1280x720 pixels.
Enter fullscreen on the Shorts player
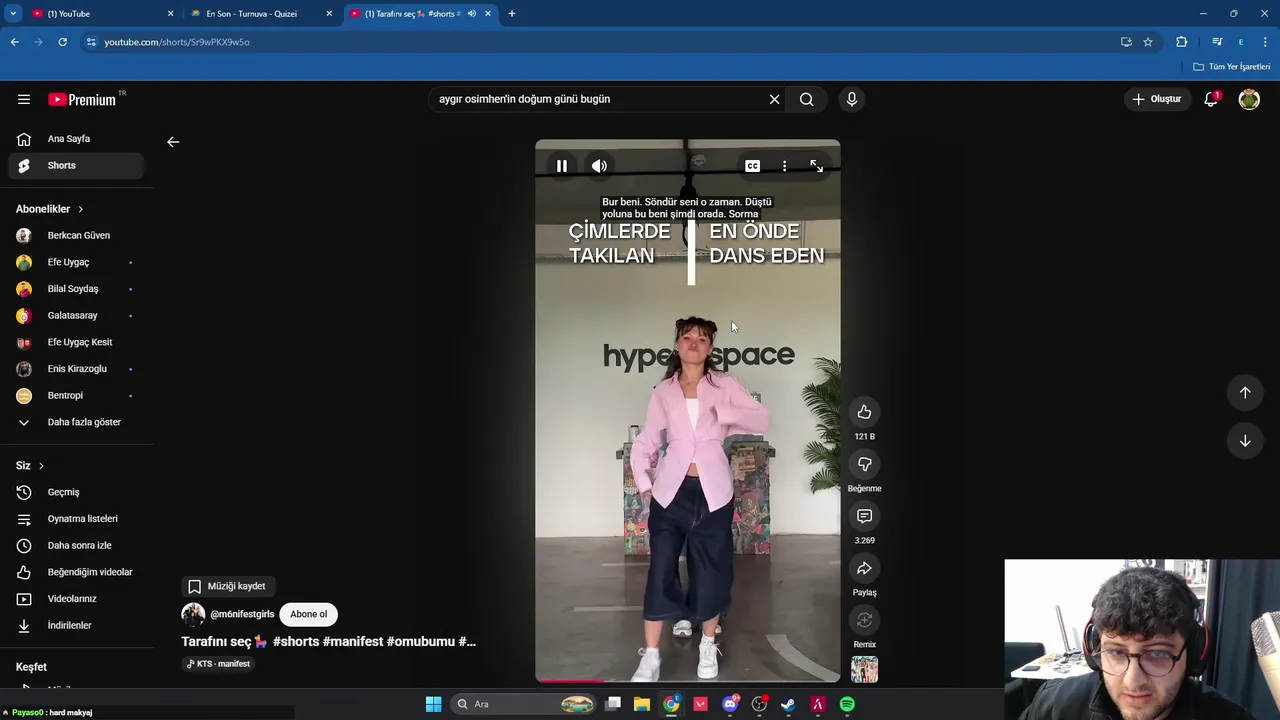816,166
